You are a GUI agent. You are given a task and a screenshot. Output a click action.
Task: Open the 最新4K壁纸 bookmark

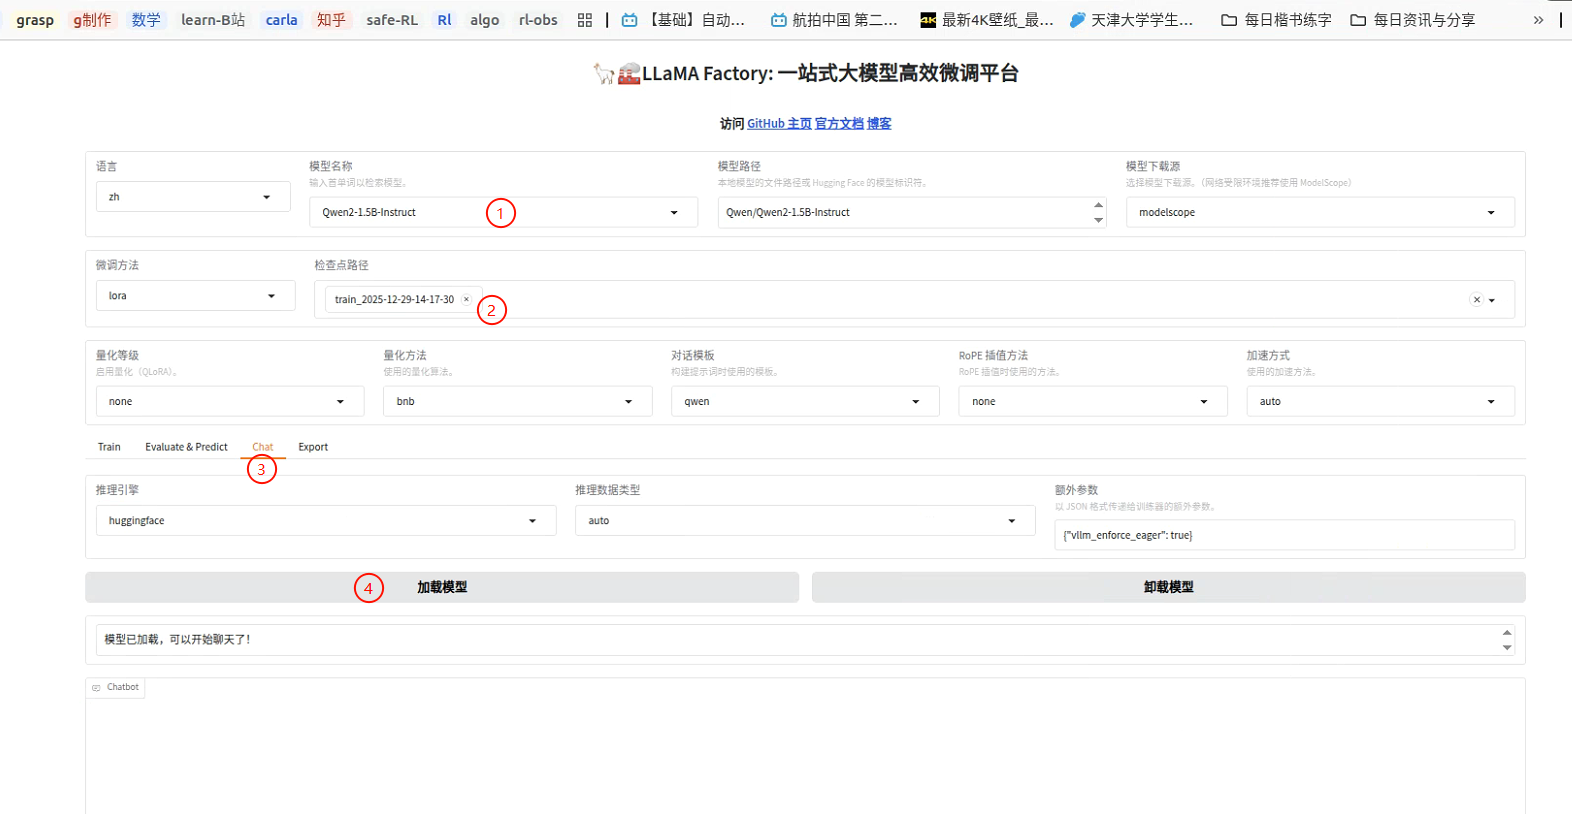point(987,20)
